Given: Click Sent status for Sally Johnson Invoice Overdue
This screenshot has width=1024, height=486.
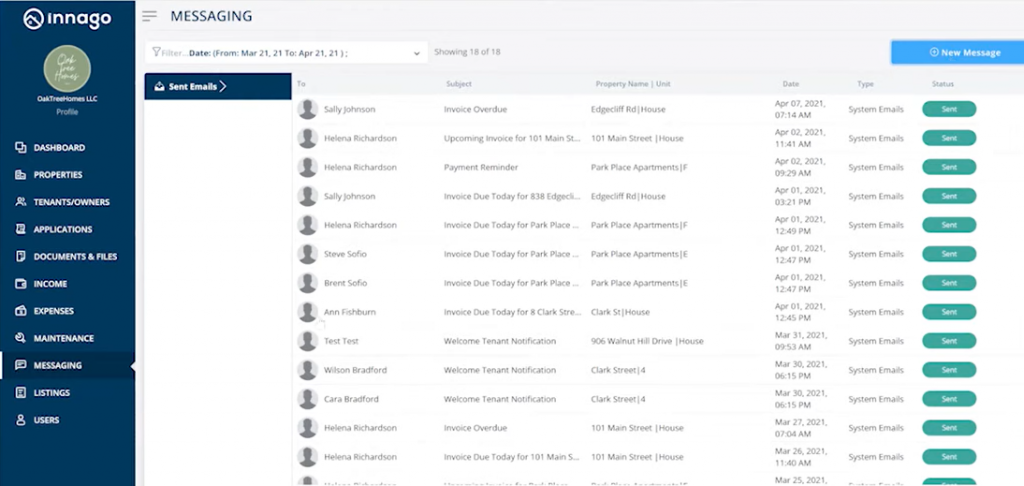Looking at the screenshot, I should pos(948,109).
